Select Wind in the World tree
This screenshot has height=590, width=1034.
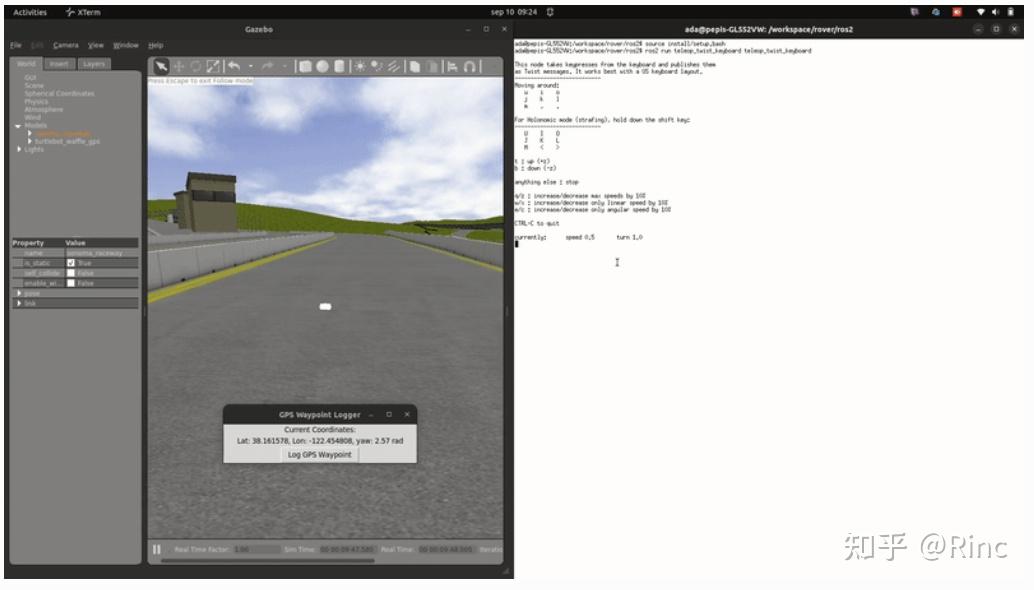point(32,117)
